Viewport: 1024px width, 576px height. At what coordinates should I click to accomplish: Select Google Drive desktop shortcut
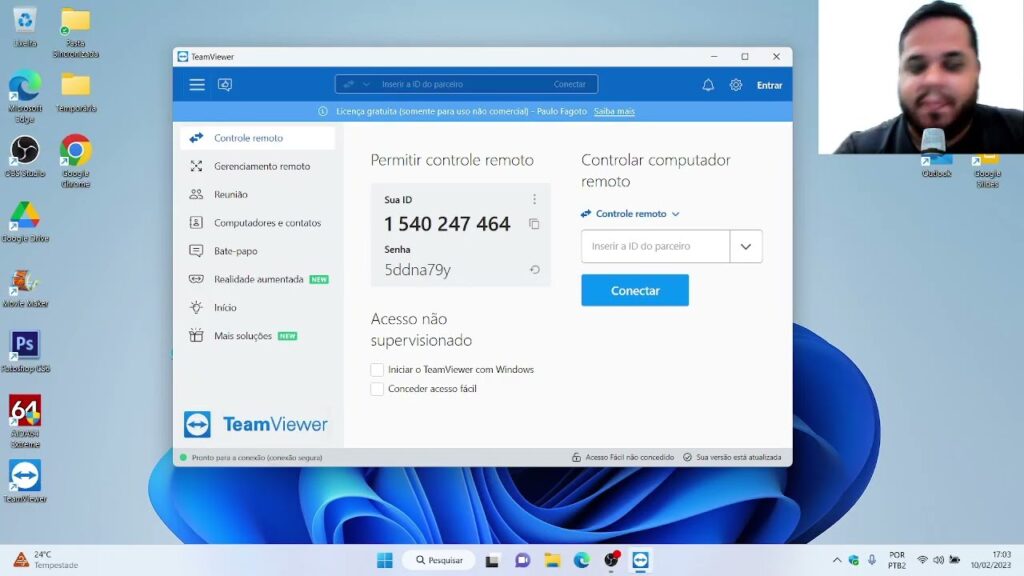pyautogui.click(x=25, y=222)
